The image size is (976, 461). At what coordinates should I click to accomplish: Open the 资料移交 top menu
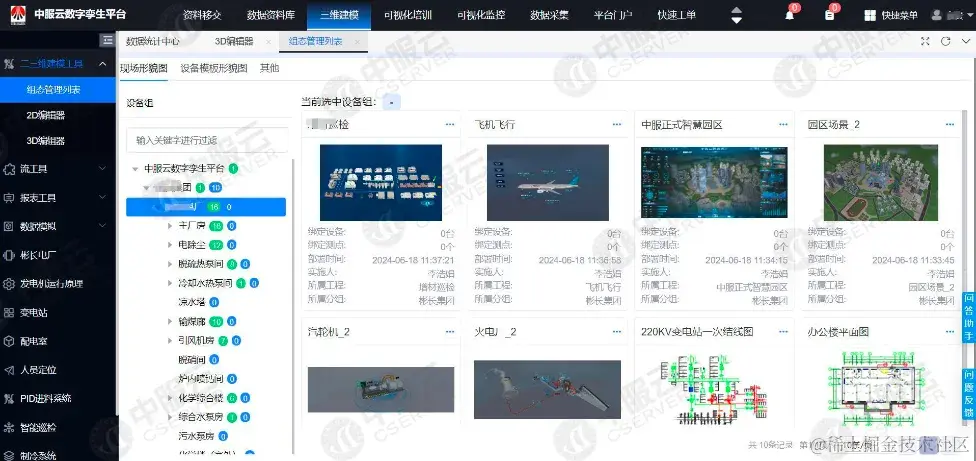202,16
